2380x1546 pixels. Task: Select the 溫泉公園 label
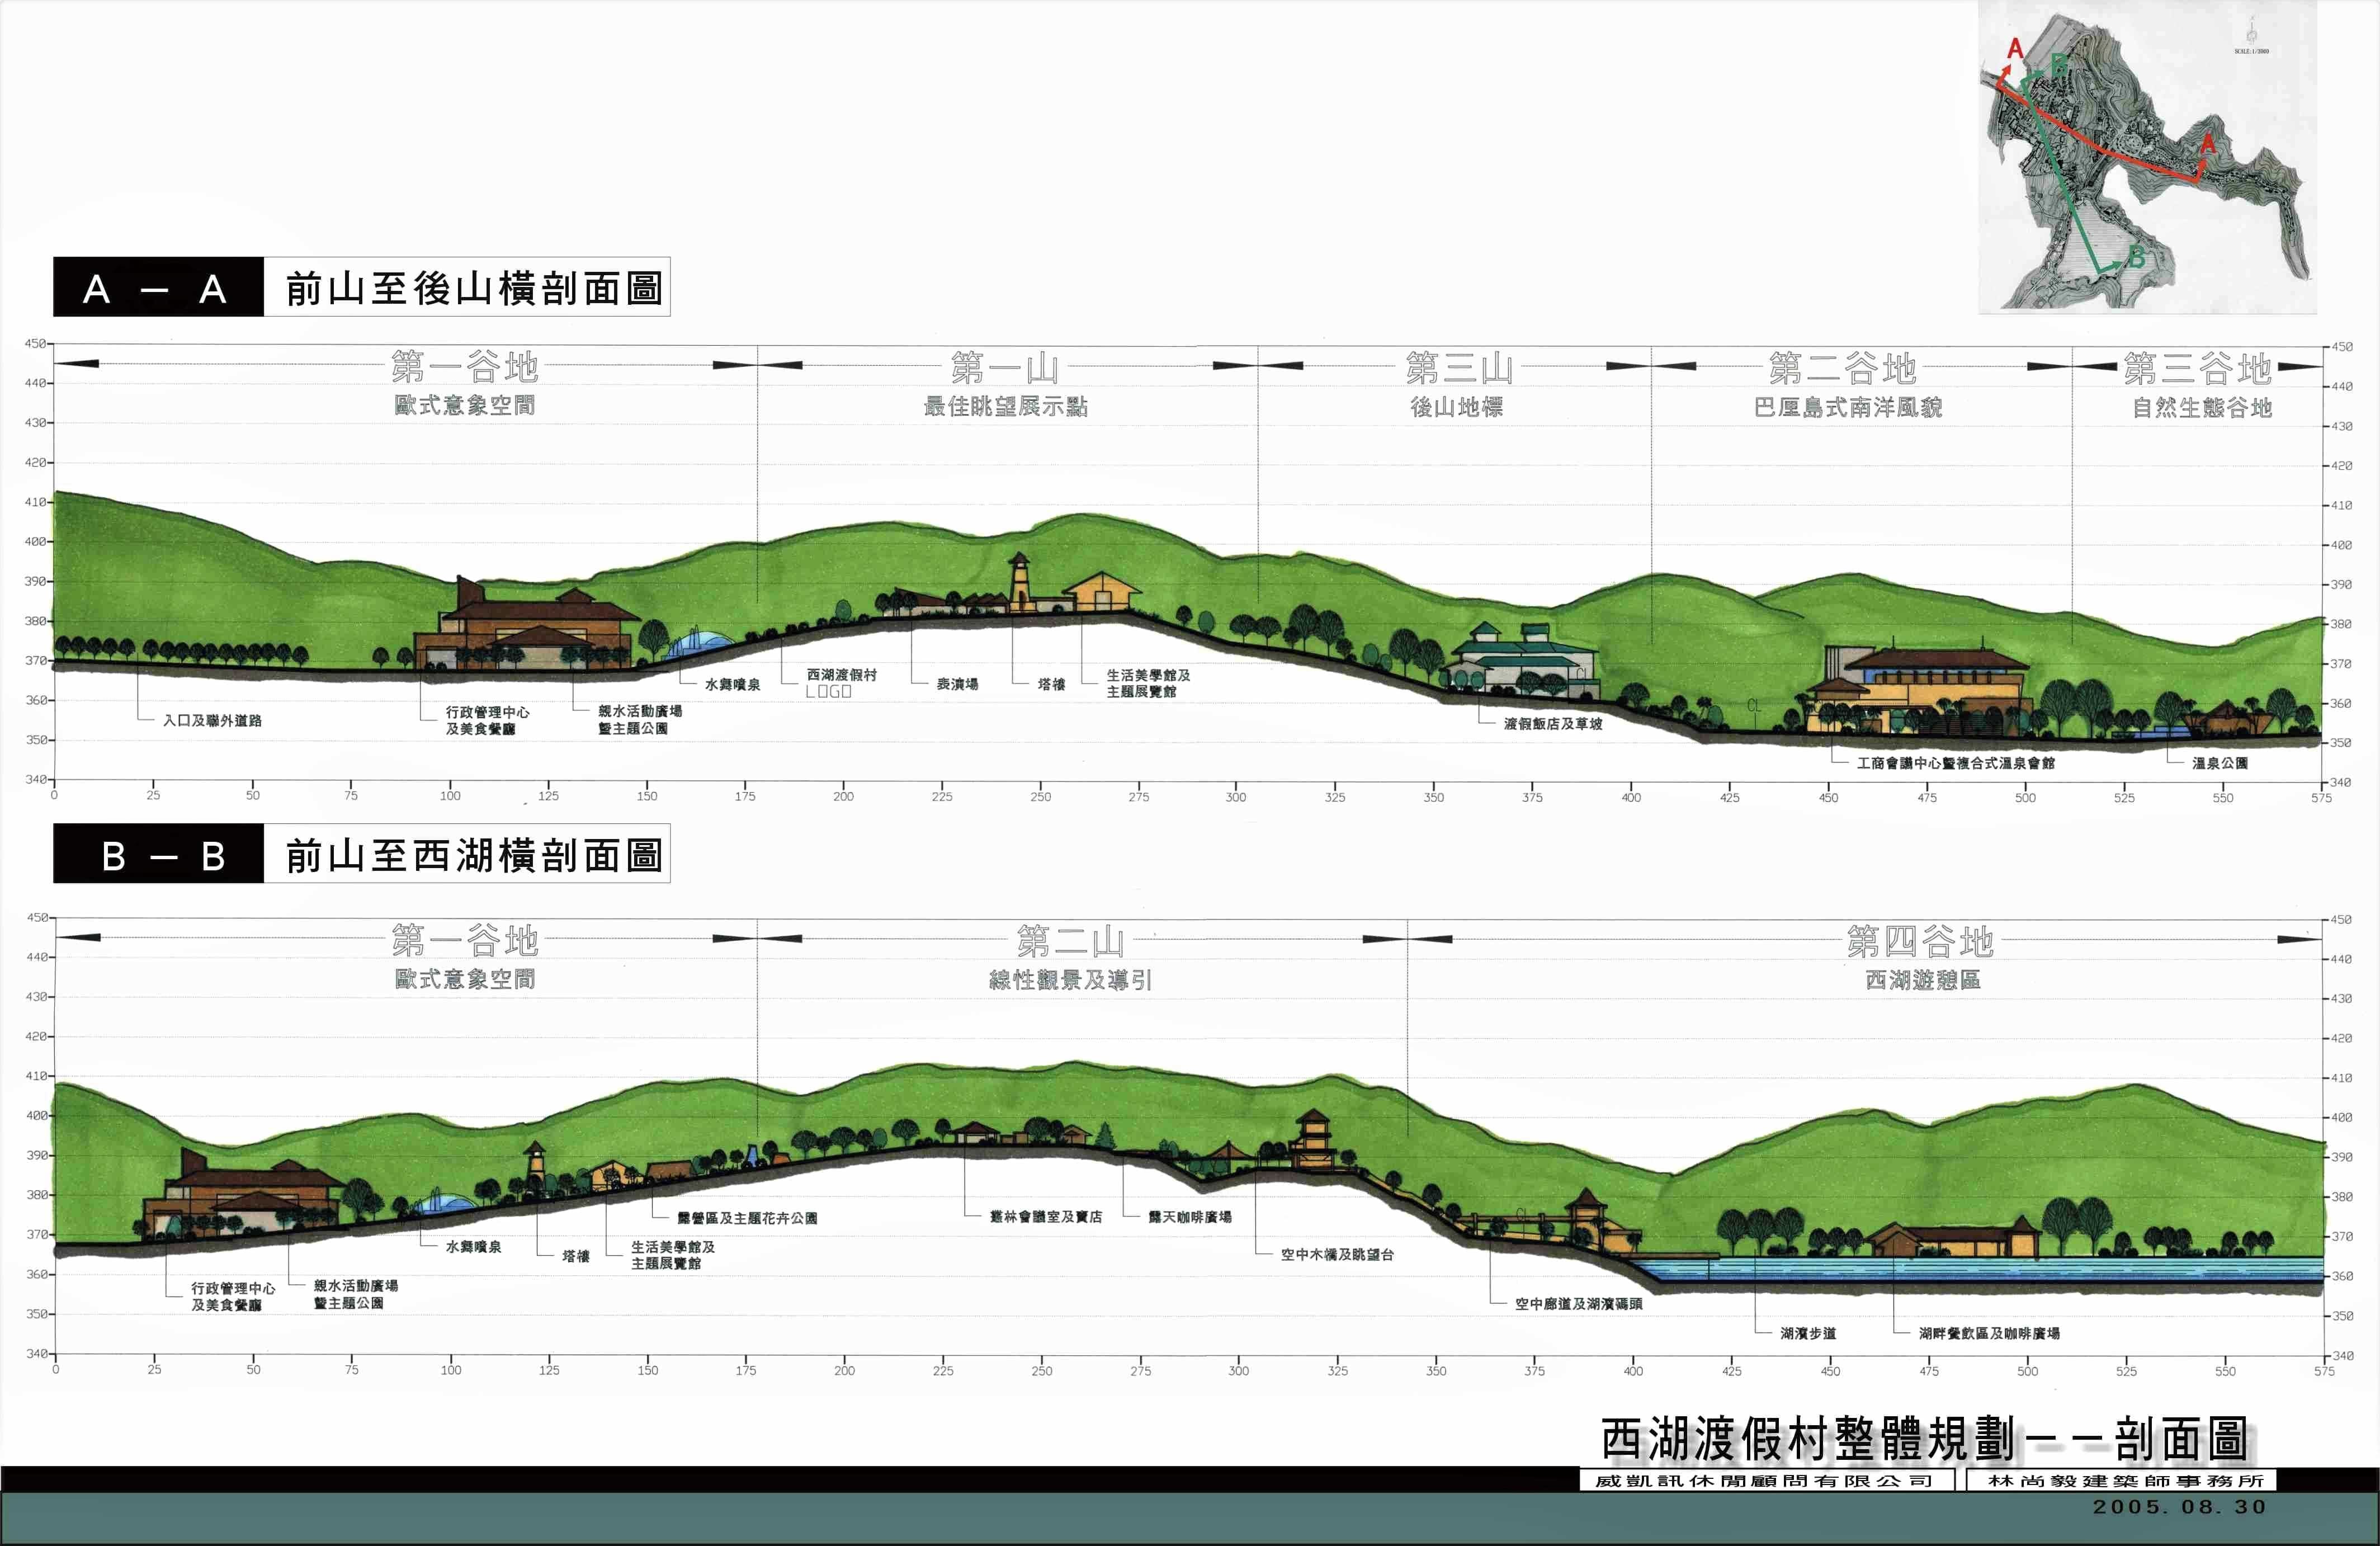click(2220, 763)
